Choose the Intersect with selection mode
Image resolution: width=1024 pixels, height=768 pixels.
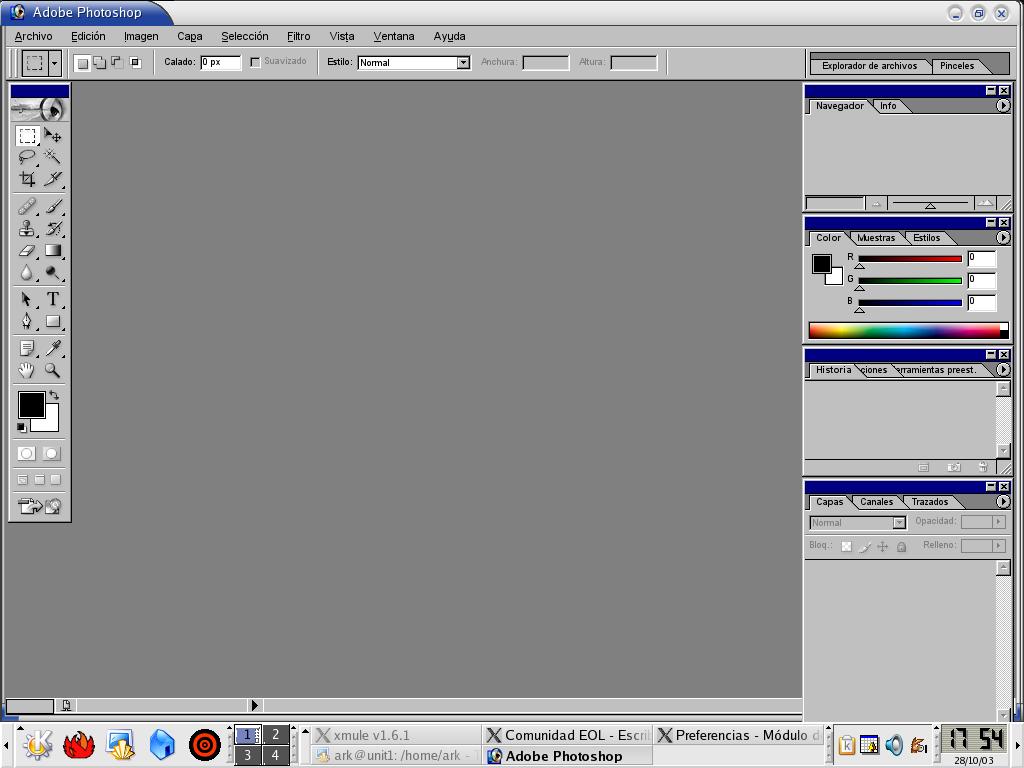pyautogui.click(x=135, y=63)
